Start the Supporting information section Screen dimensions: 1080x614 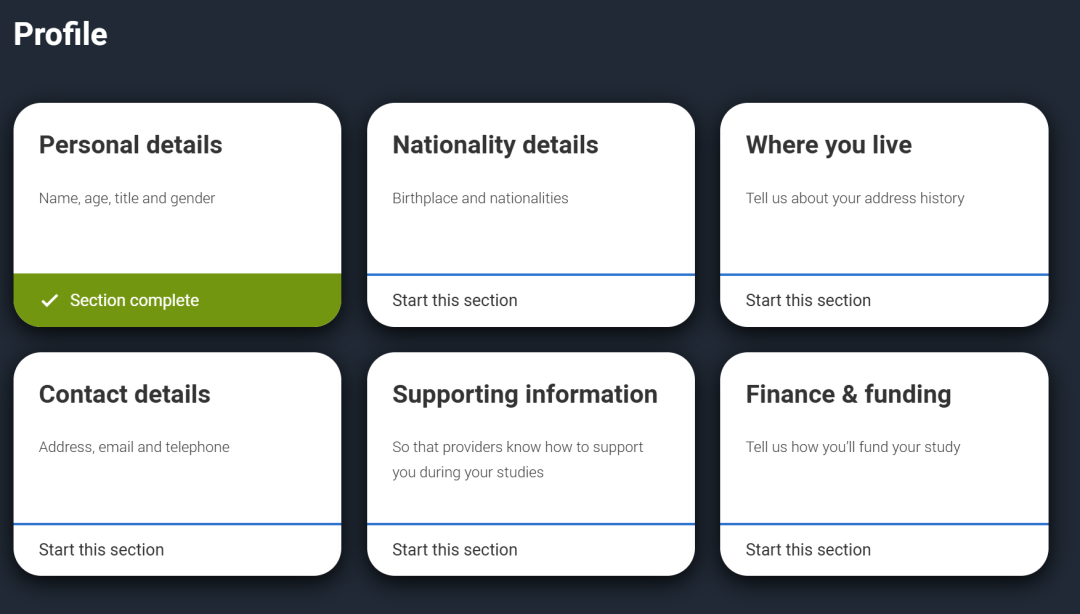click(x=455, y=549)
